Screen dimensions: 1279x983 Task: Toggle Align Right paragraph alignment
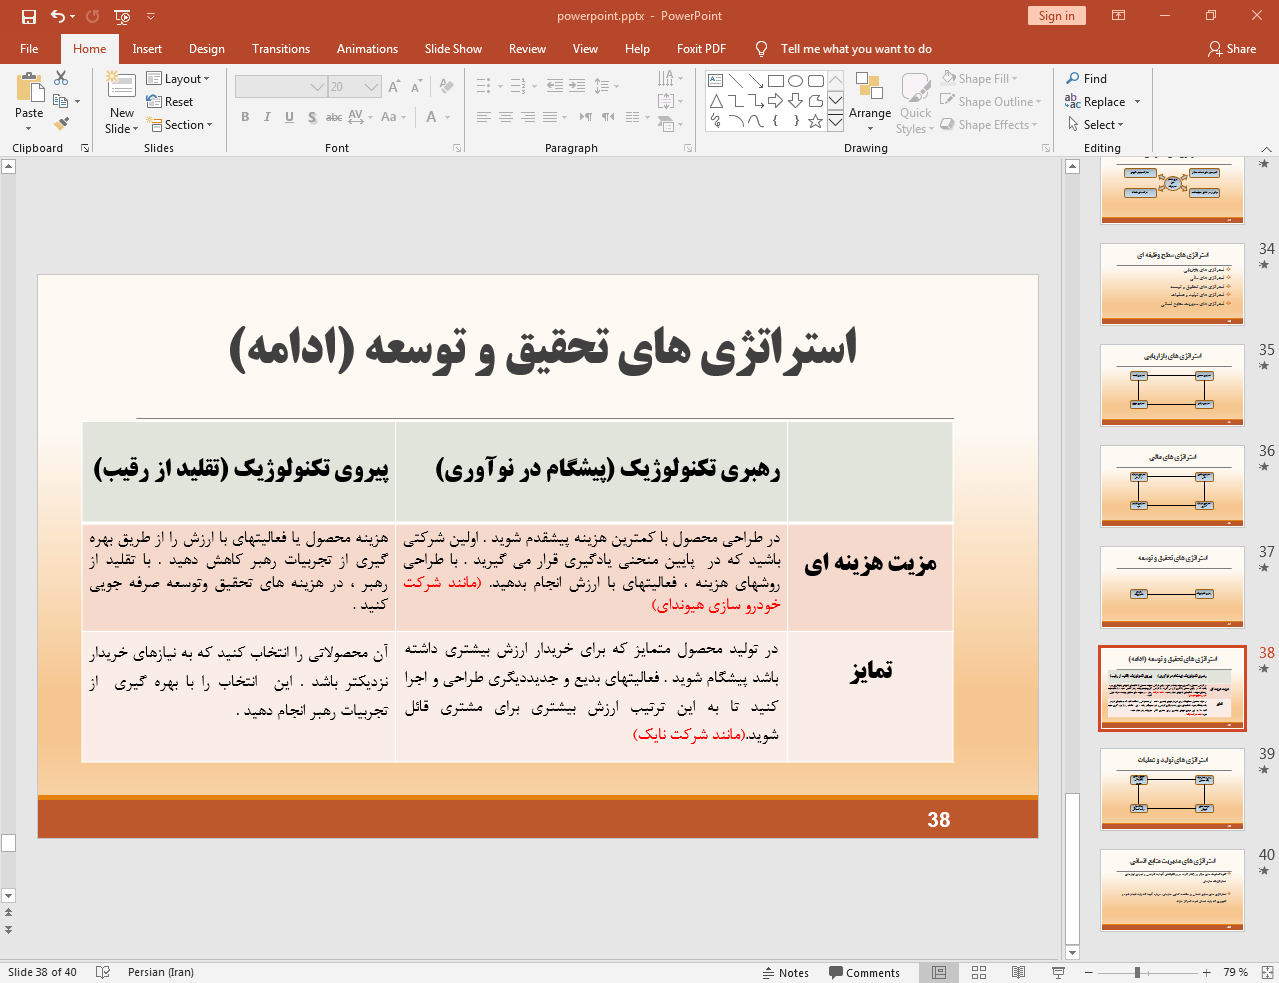(528, 117)
